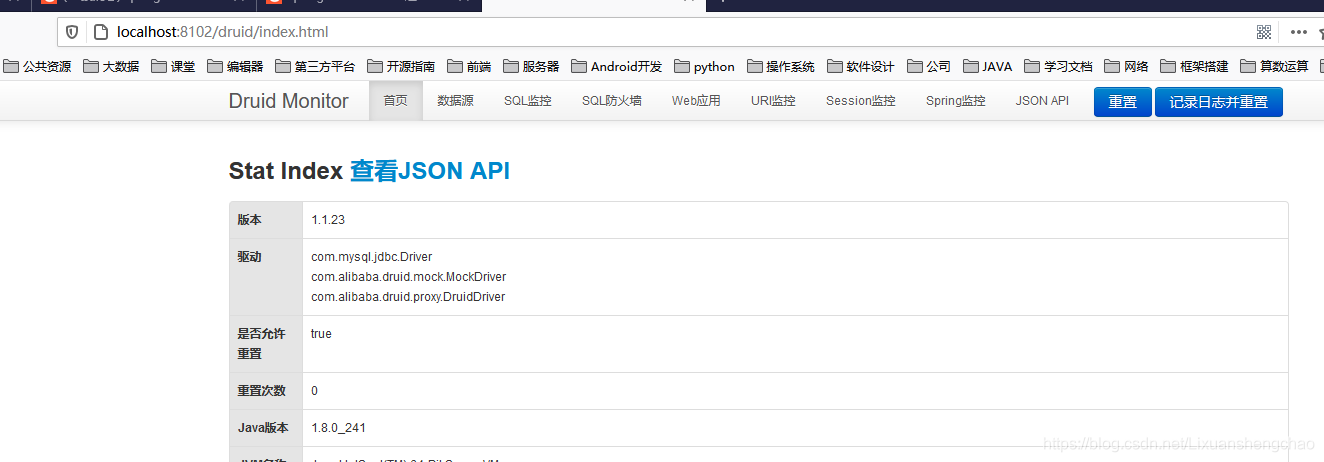
Task: Open the 编辑器 bookmark folder
Action: [235, 67]
